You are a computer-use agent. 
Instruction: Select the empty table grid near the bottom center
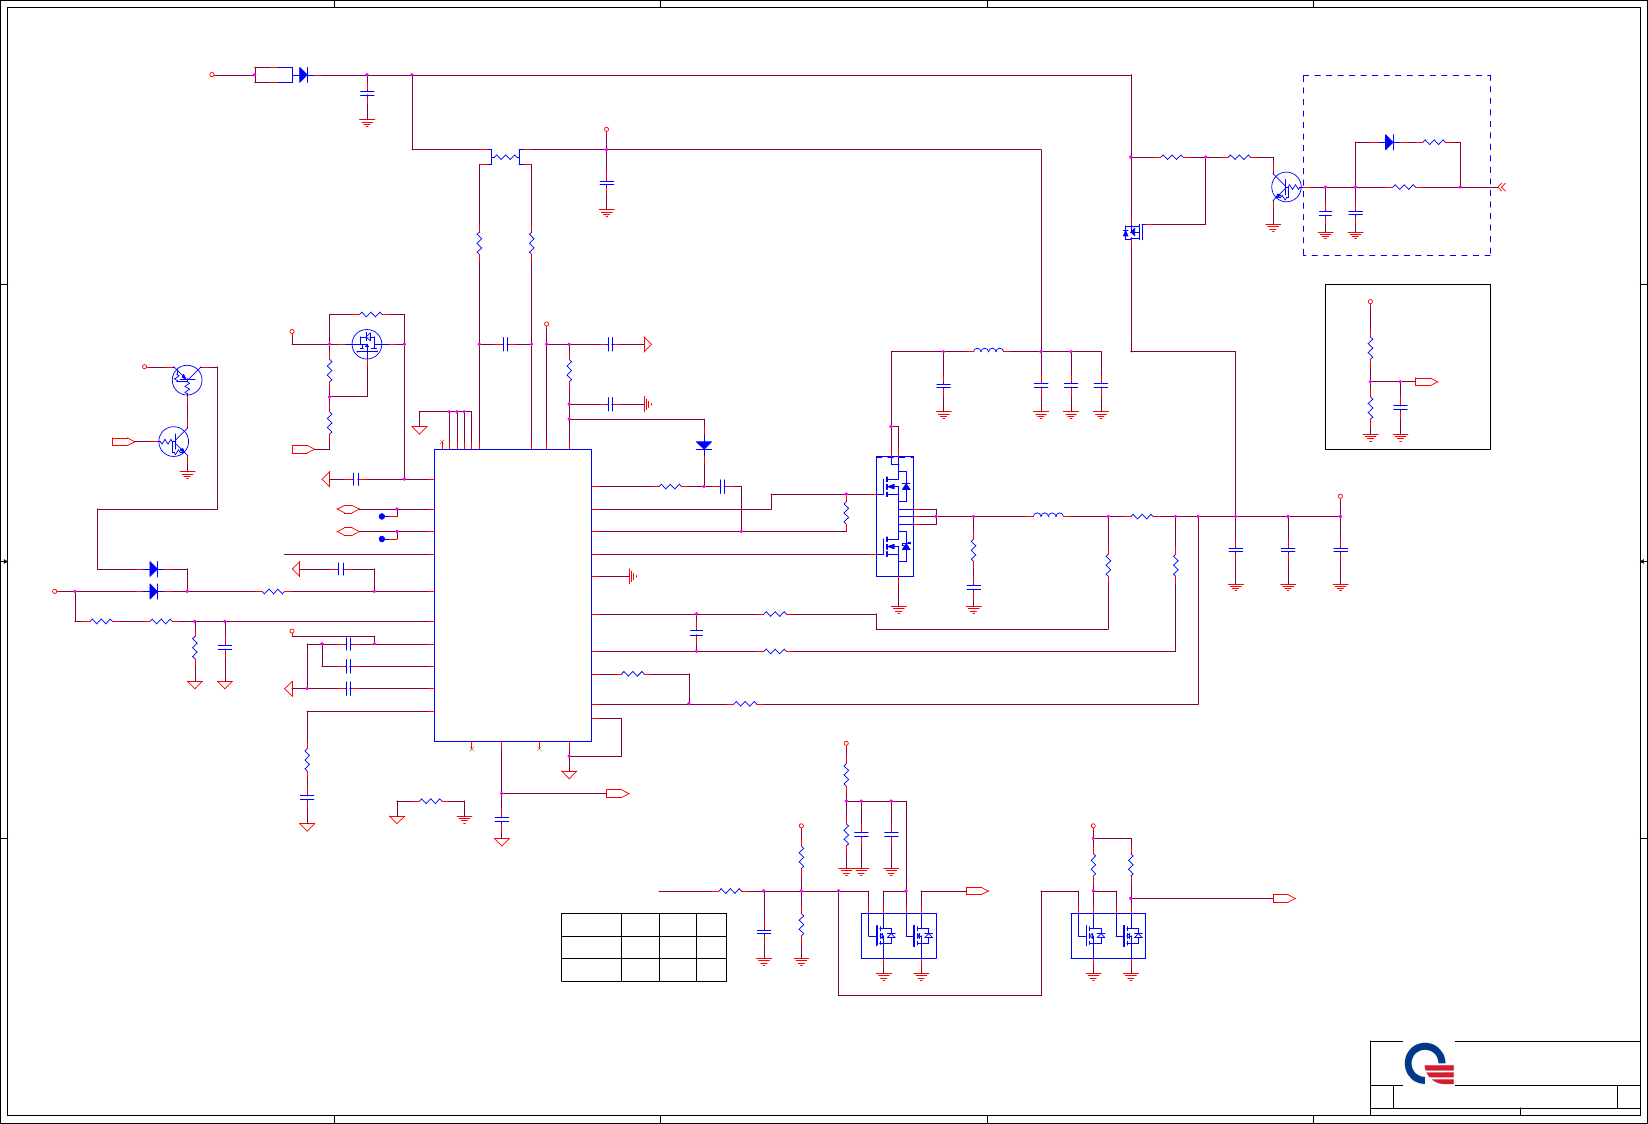coord(644,947)
